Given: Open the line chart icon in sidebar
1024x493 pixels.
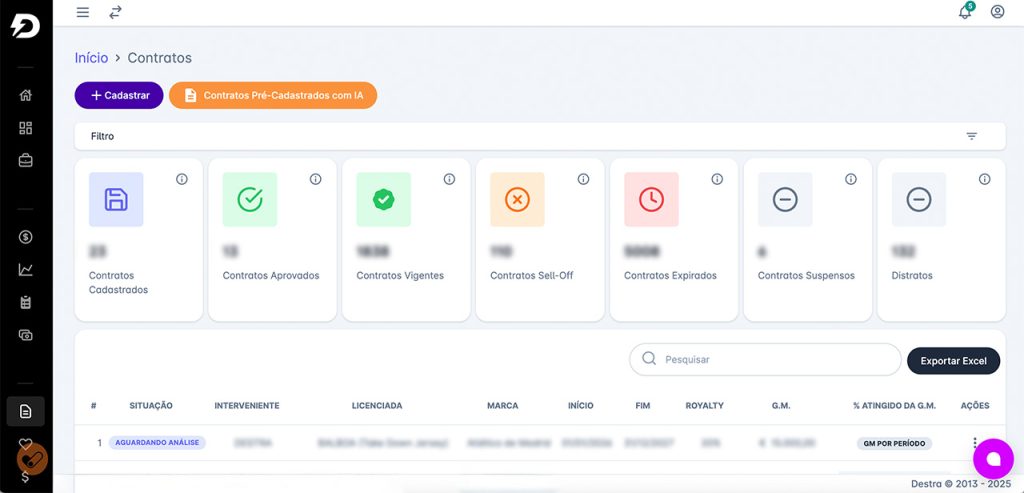Looking at the screenshot, I should tap(26, 269).
